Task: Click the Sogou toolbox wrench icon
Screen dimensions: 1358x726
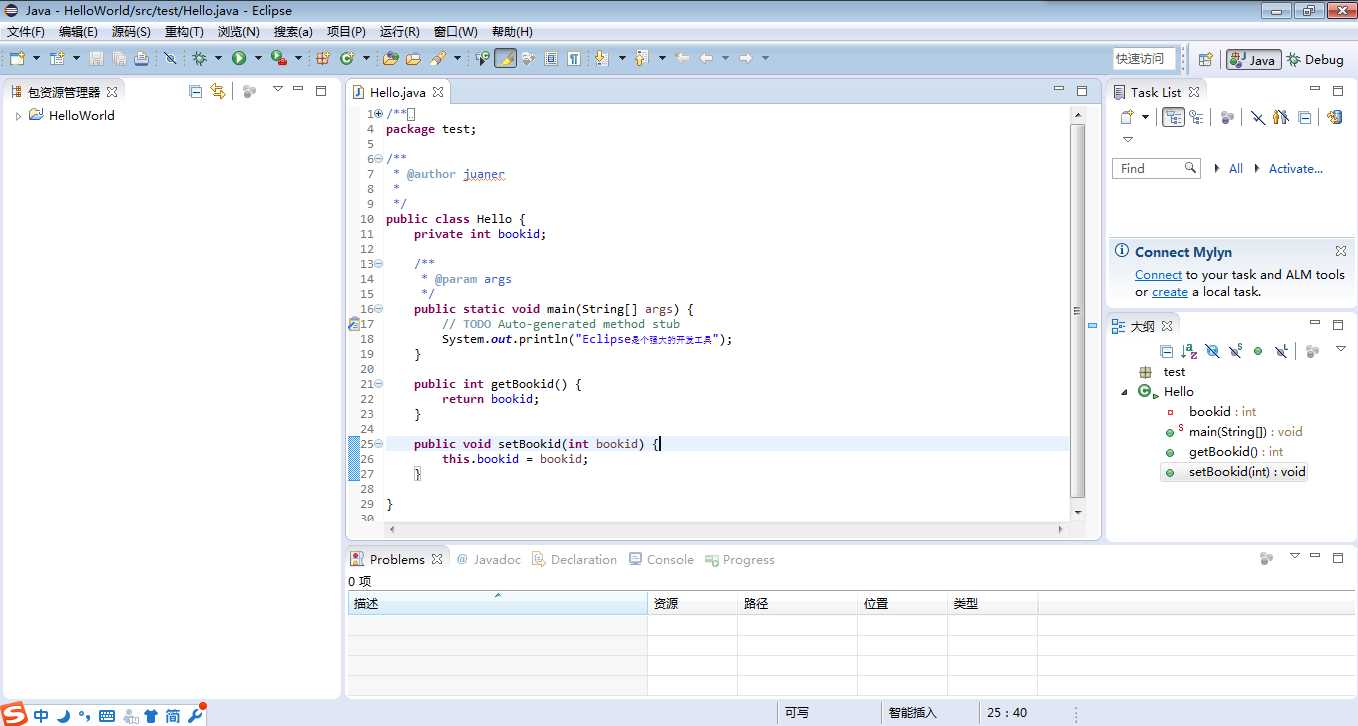Action: [x=195, y=714]
